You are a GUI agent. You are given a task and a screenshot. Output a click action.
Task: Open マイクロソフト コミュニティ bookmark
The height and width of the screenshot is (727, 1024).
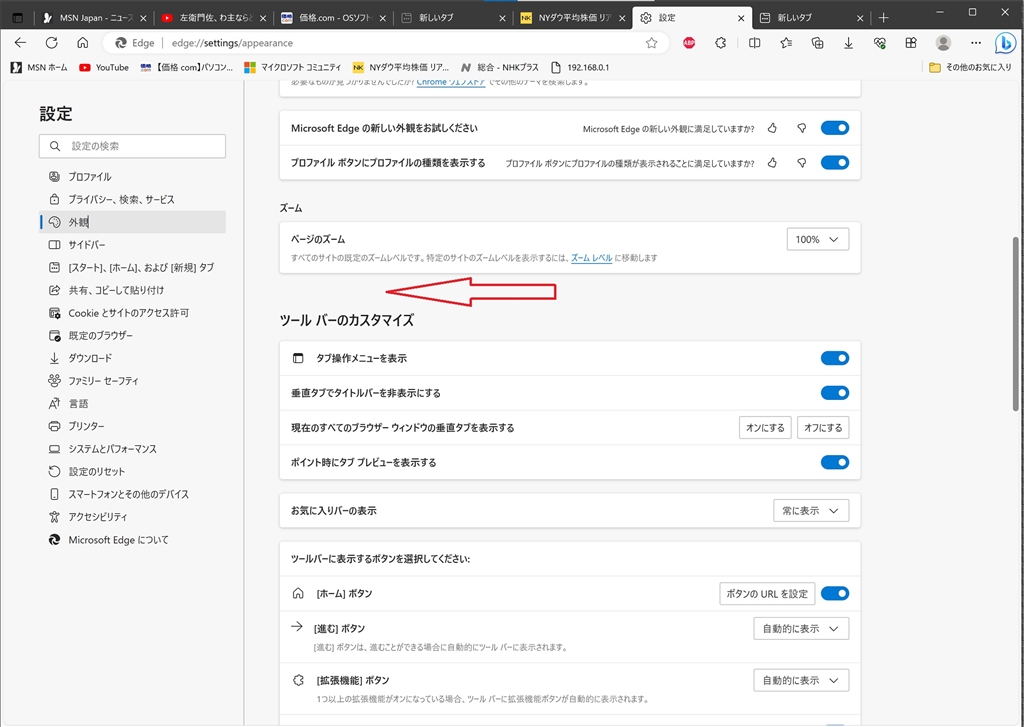tap(293, 67)
